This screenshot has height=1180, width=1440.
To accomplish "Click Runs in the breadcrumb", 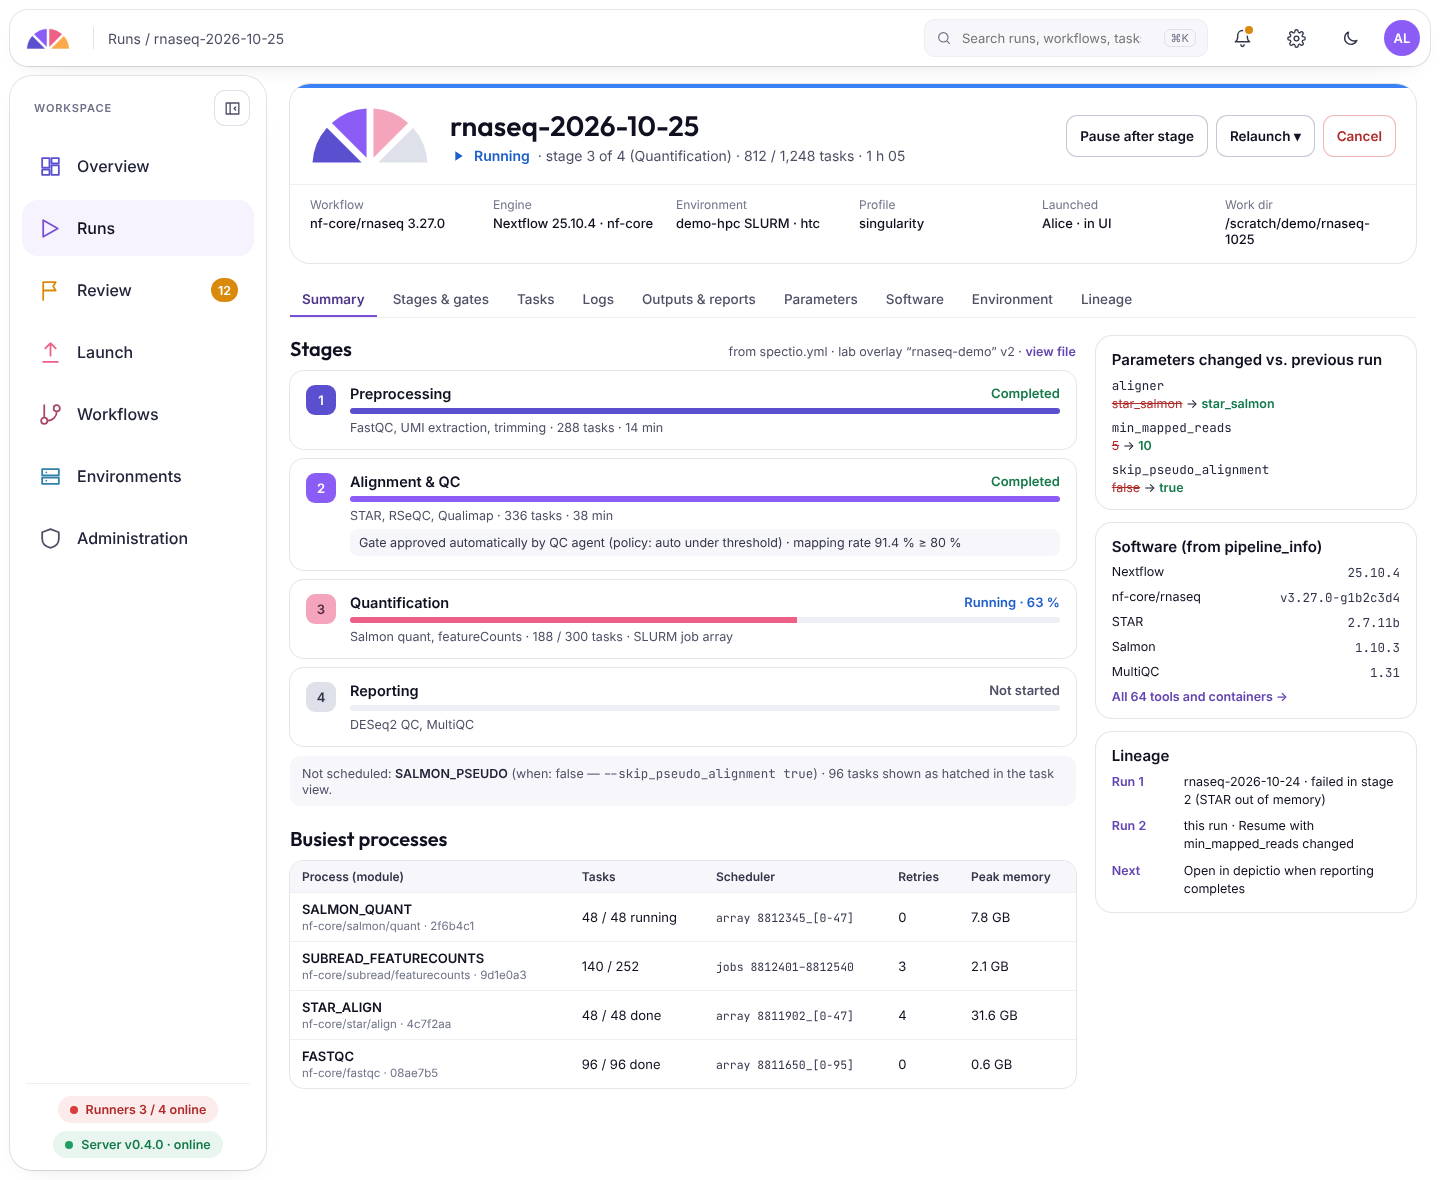I will 124,39.
